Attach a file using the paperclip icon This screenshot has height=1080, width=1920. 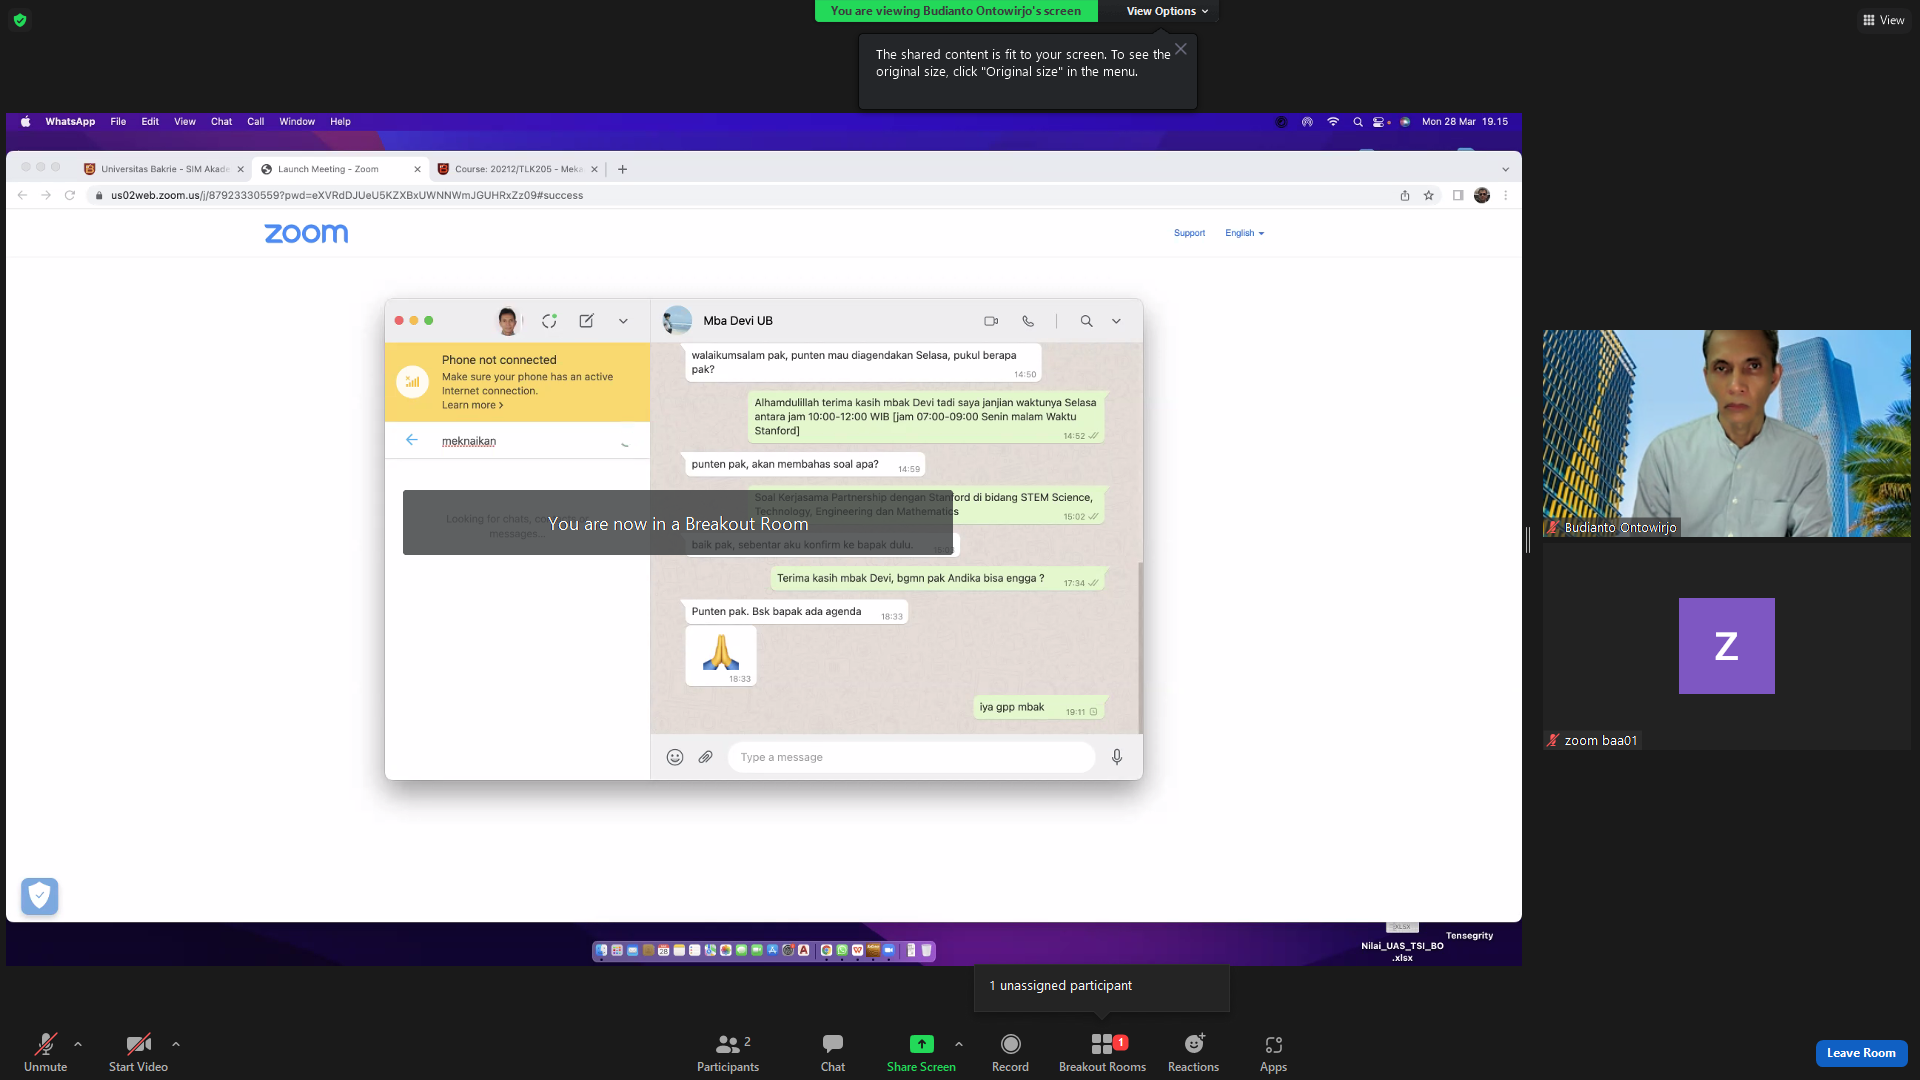(705, 757)
